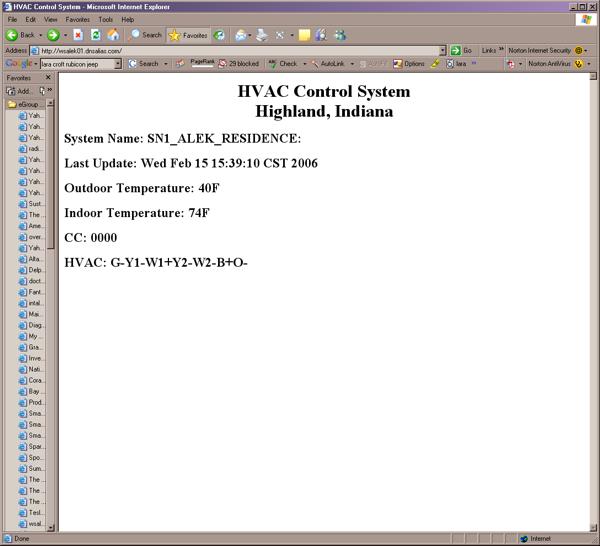Open the Back button history dropdown arrow
The image size is (600, 546).
38,35
